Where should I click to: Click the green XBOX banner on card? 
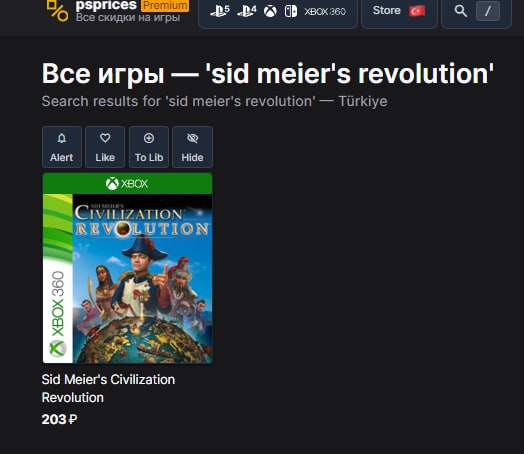127,183
